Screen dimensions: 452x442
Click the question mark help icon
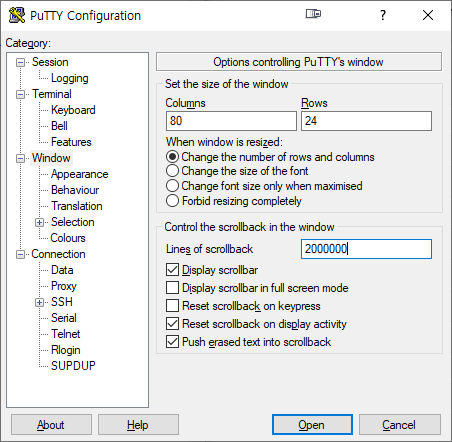point(383,15)
